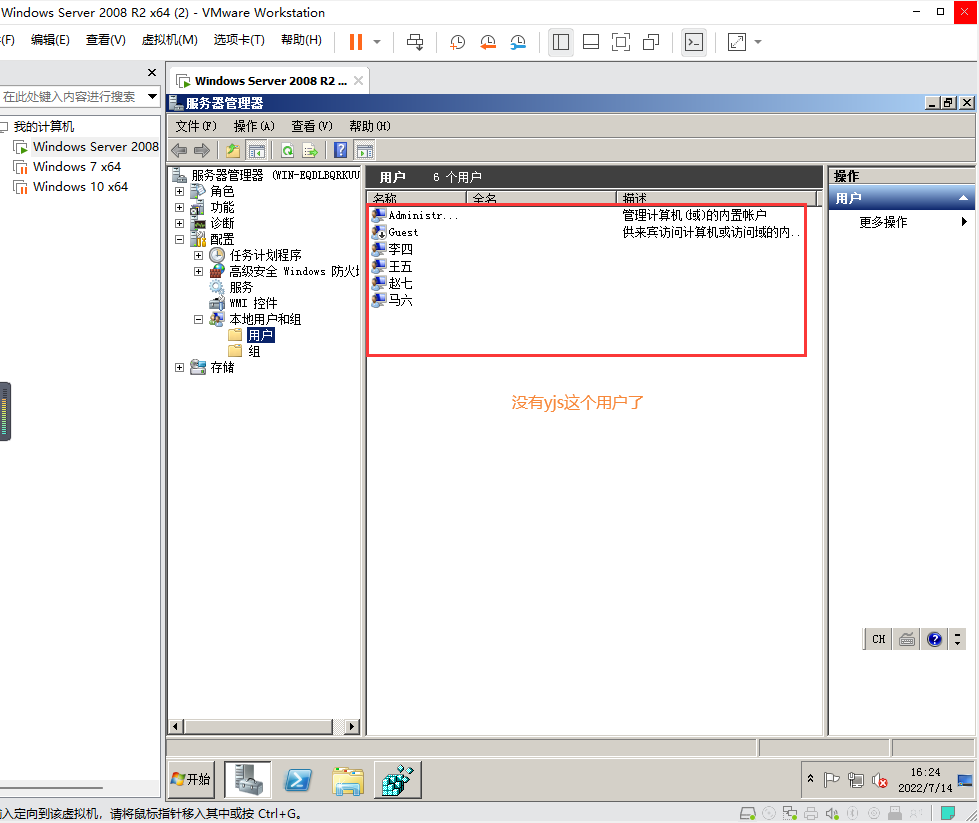This screenshot has height=823, width=979.
Task: Click the blue Help question mark icon
Action: point(341,150)
